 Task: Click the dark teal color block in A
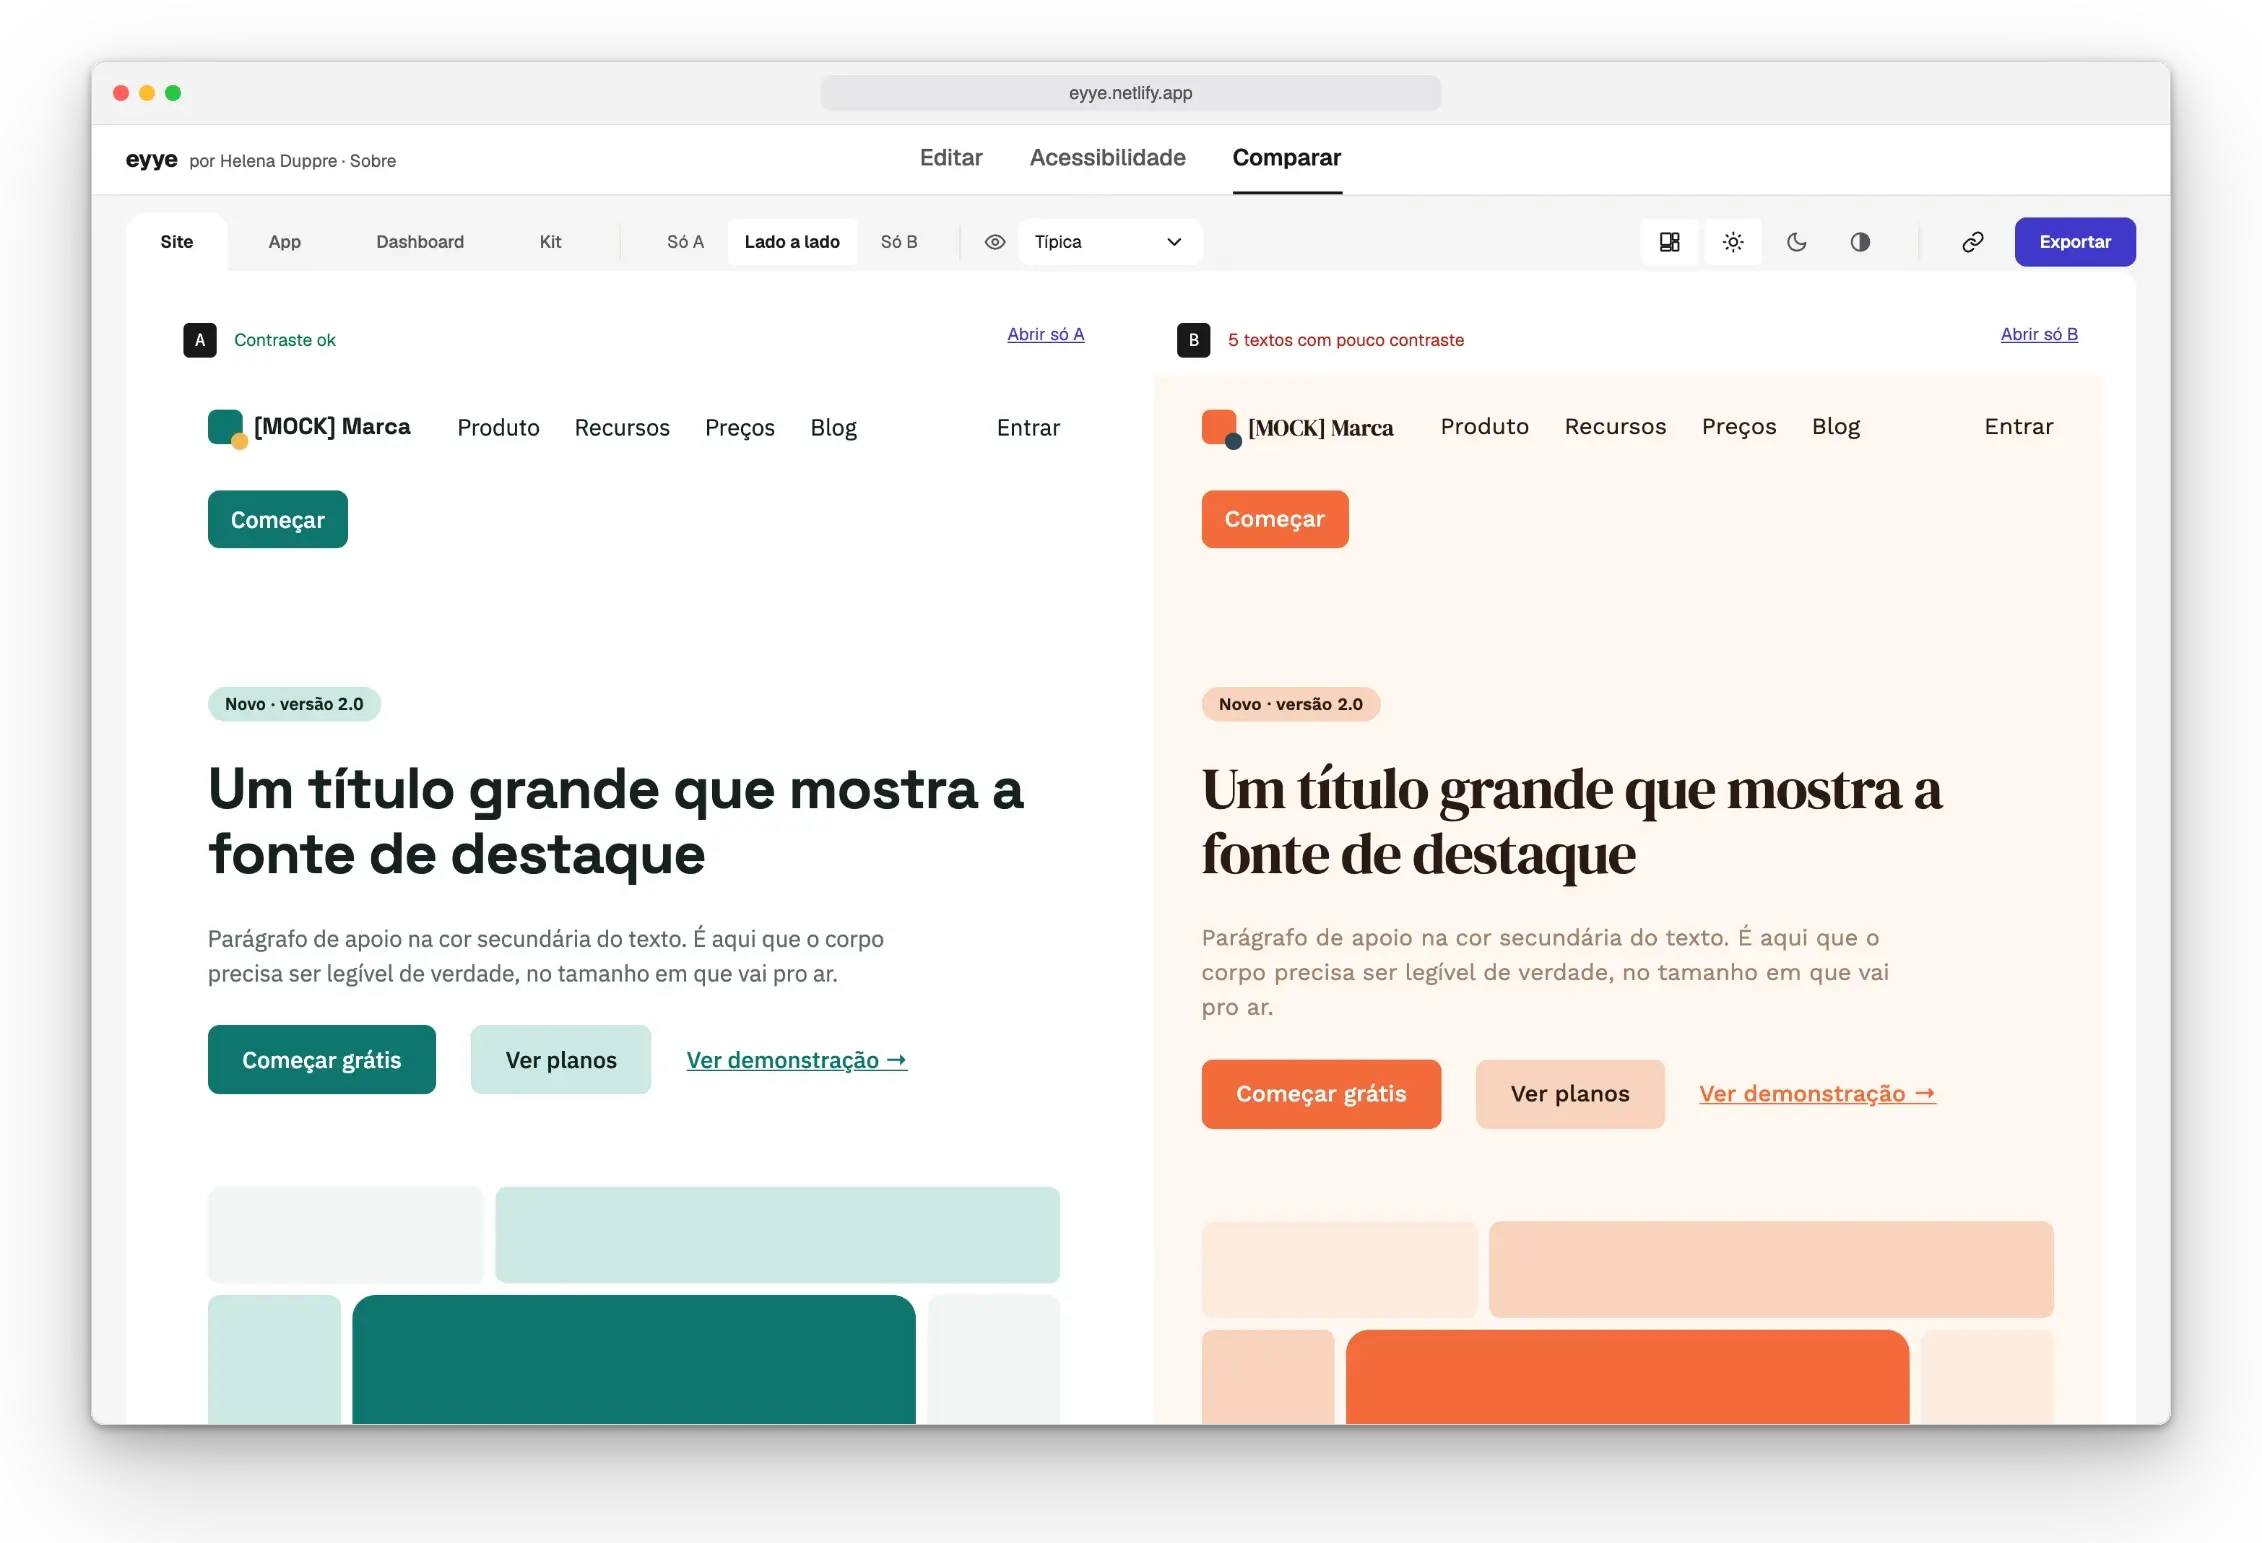tap(634, 1359)
